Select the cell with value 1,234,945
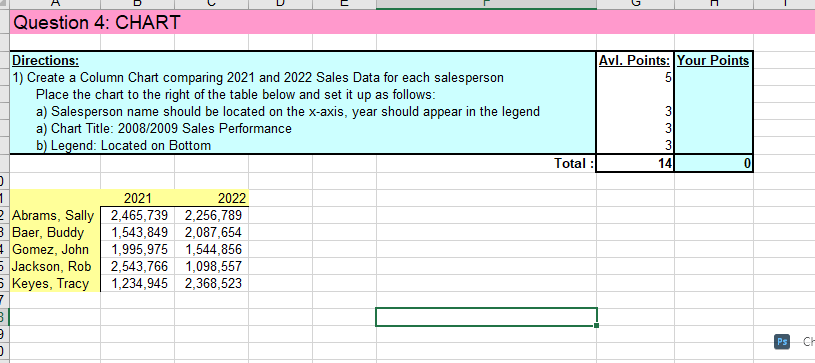 137,283
